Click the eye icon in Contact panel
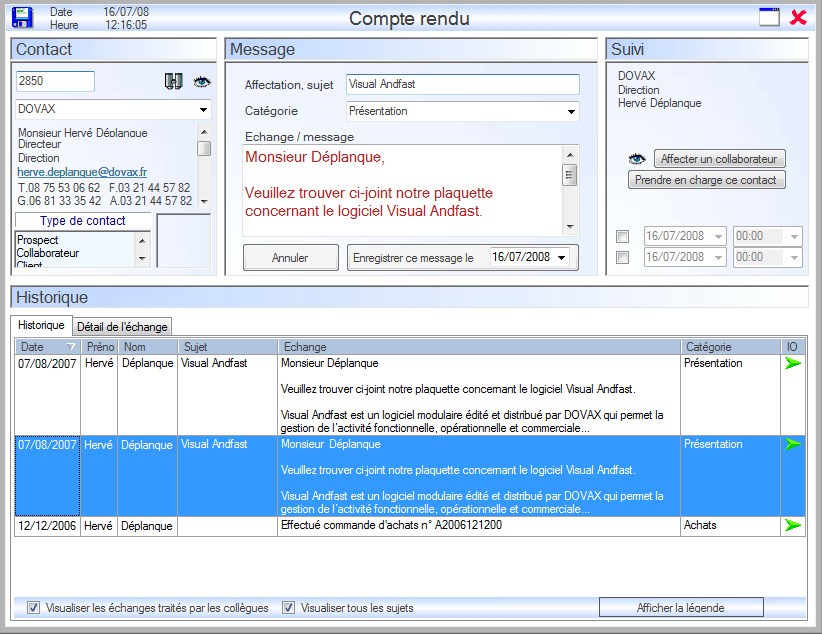Screen dimensions: 822x635 coord(202,82)
